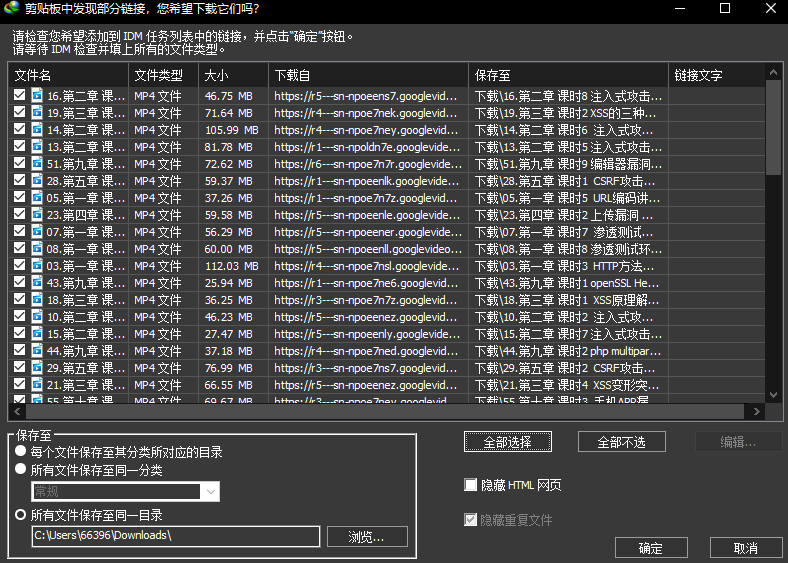Enable the 隐藏 HTML 网页 checkbox
The image size is (788, 563).
point(470,485)
